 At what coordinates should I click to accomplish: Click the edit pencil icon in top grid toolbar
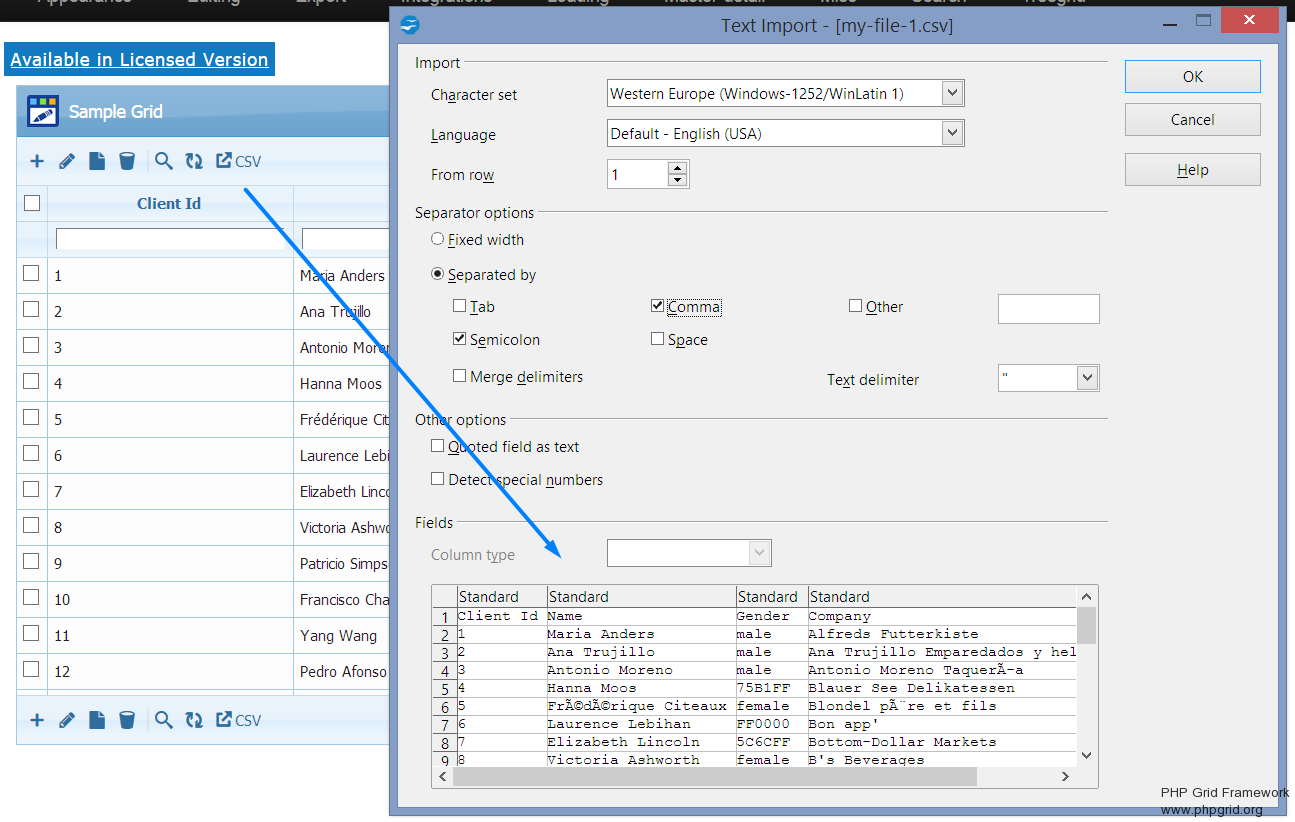point(67,161)
